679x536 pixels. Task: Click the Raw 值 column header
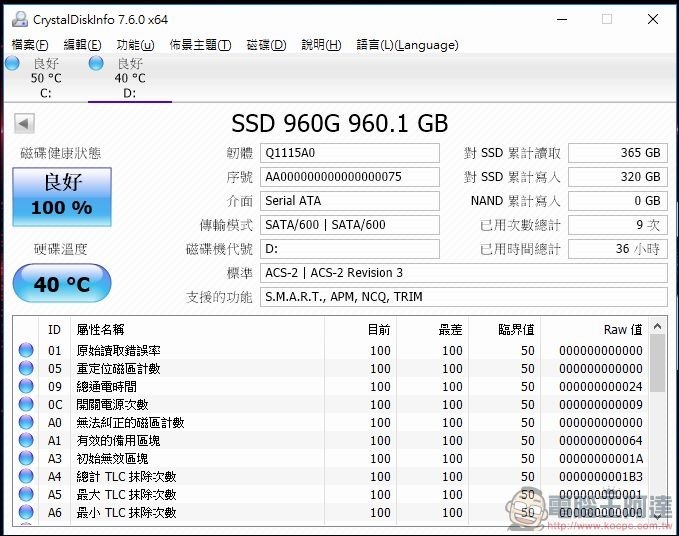(x=595, y=329)
